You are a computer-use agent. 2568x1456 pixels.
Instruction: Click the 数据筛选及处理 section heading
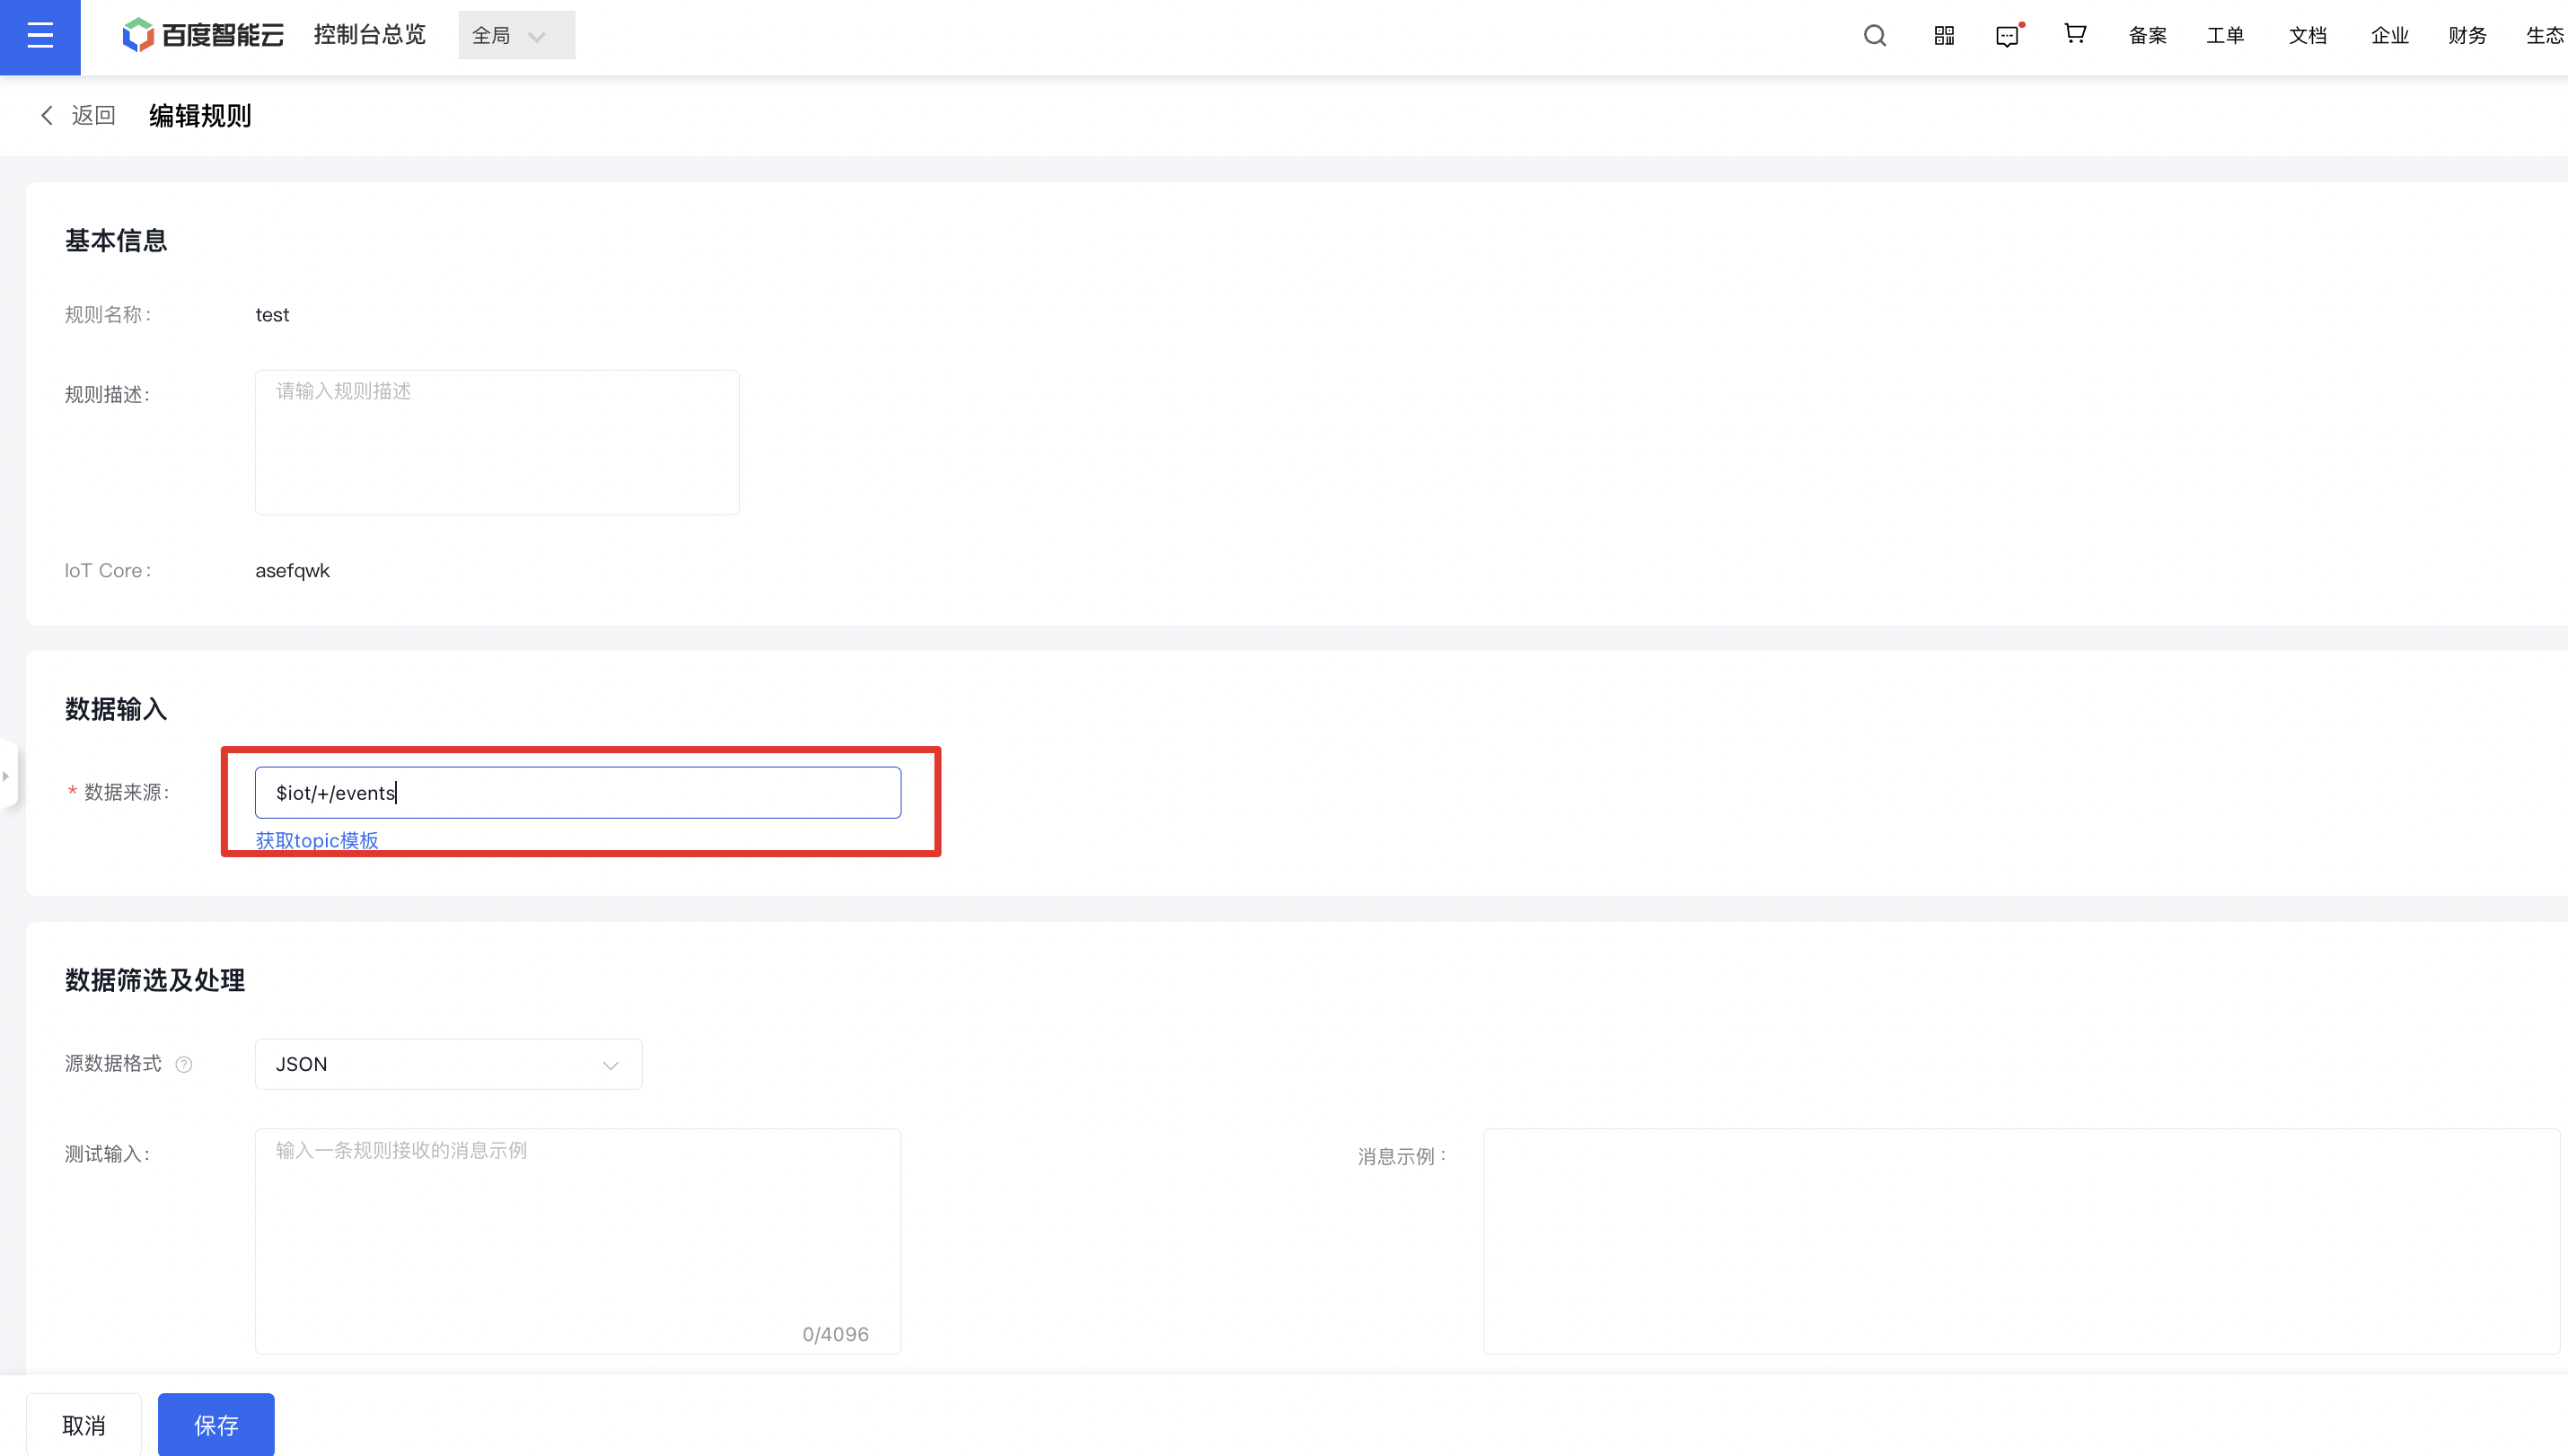tap(155, 980)
